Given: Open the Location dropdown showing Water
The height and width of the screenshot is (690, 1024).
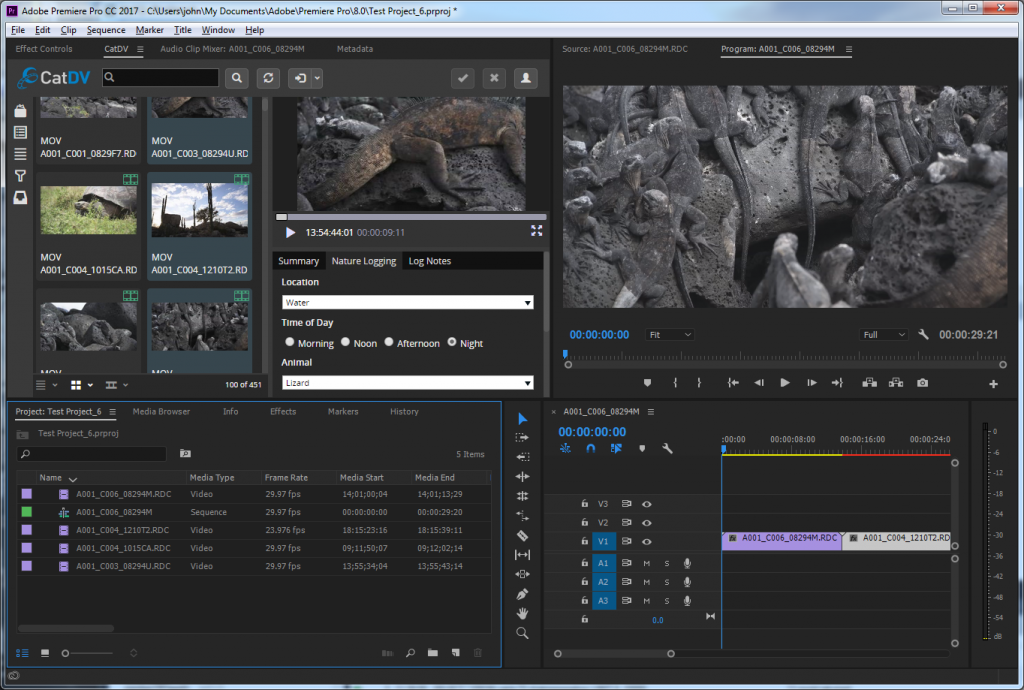Looking at the screenshot, I should (x=408, y=302).
